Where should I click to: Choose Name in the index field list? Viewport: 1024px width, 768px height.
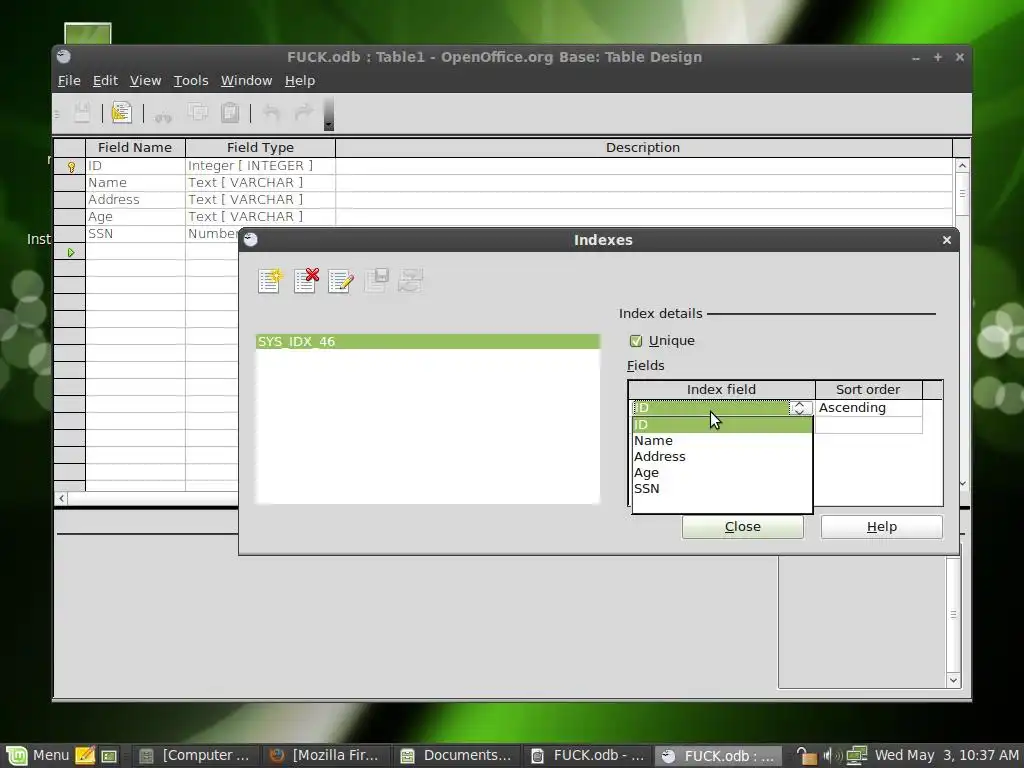click(x=722, y=441)
